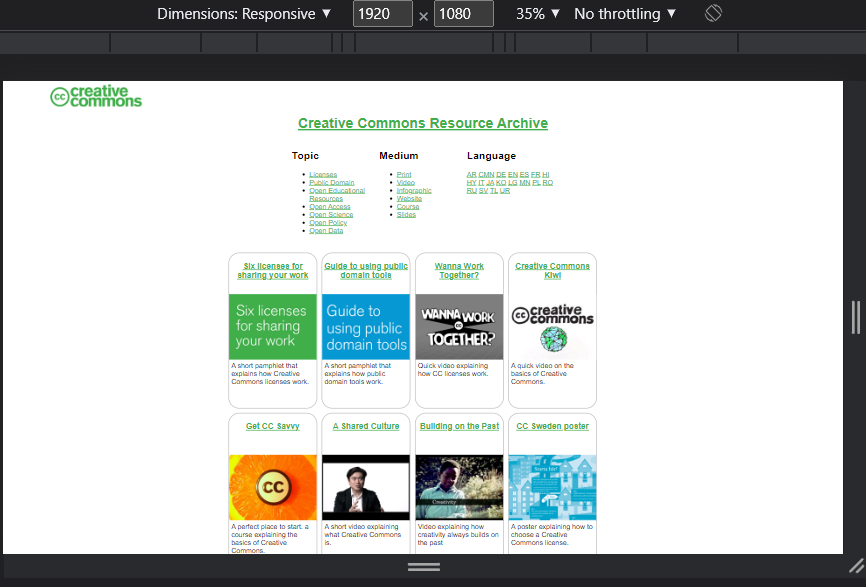Click the viewport height field showing 1080
This screenshot has width=866, height=587.
pyautogui.click(x=464, y=14)
